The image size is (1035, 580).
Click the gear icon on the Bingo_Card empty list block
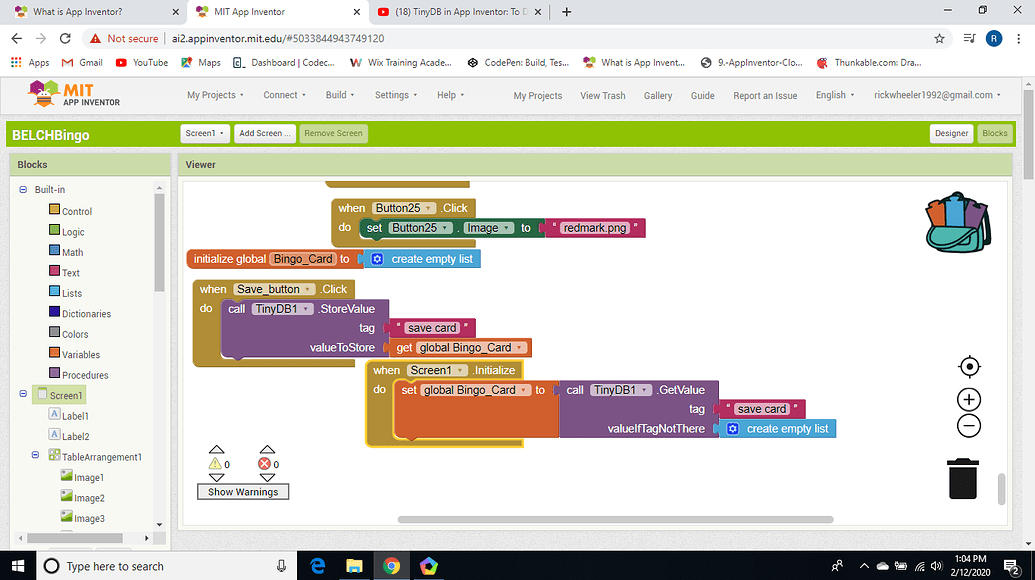[376, 259]
